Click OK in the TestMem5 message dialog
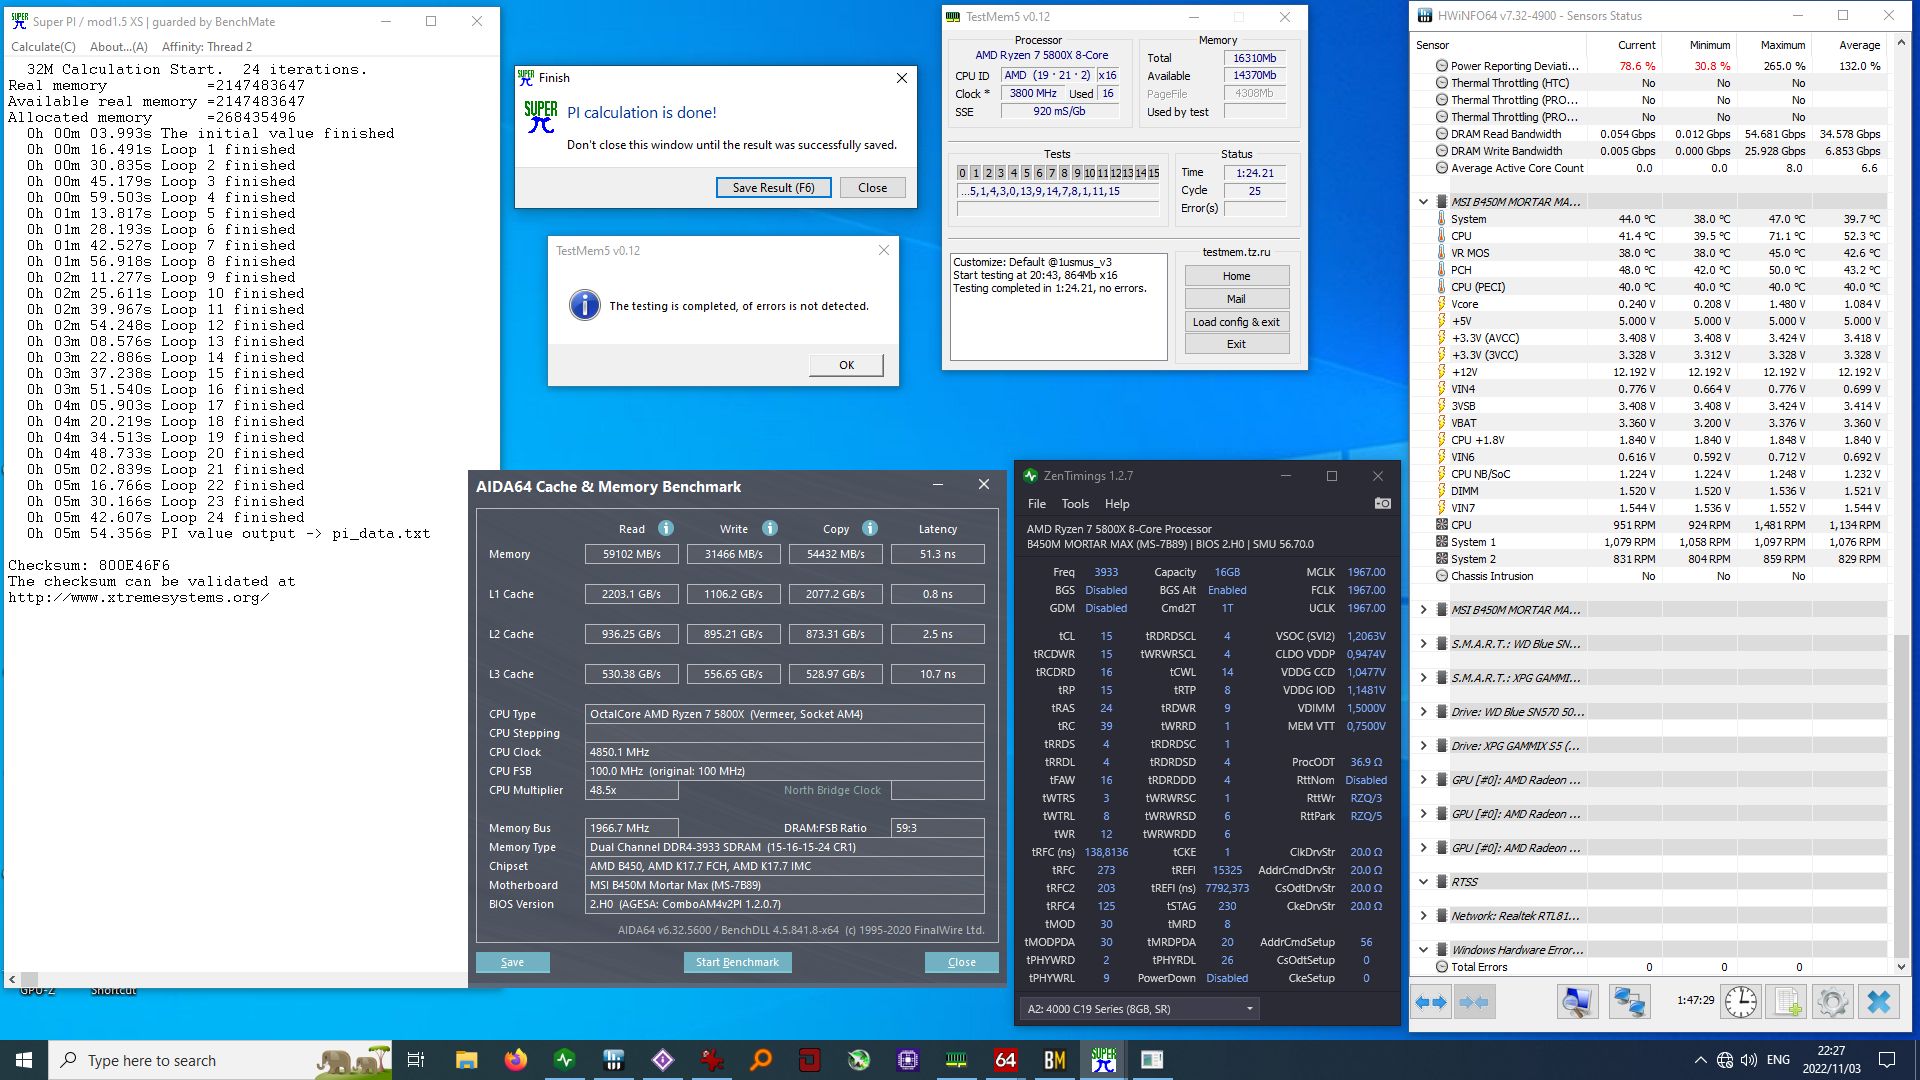The height and width of the screenshot is (1080, 1920). coord(846,365)
